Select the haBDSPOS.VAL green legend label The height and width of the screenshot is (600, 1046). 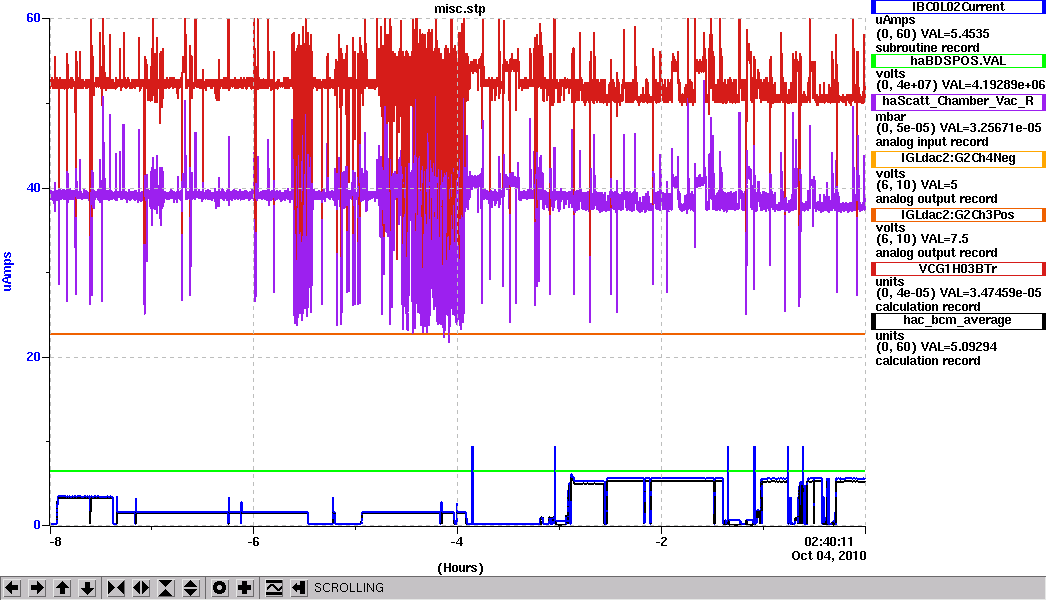pyautogui.click(x=958, y=61)
